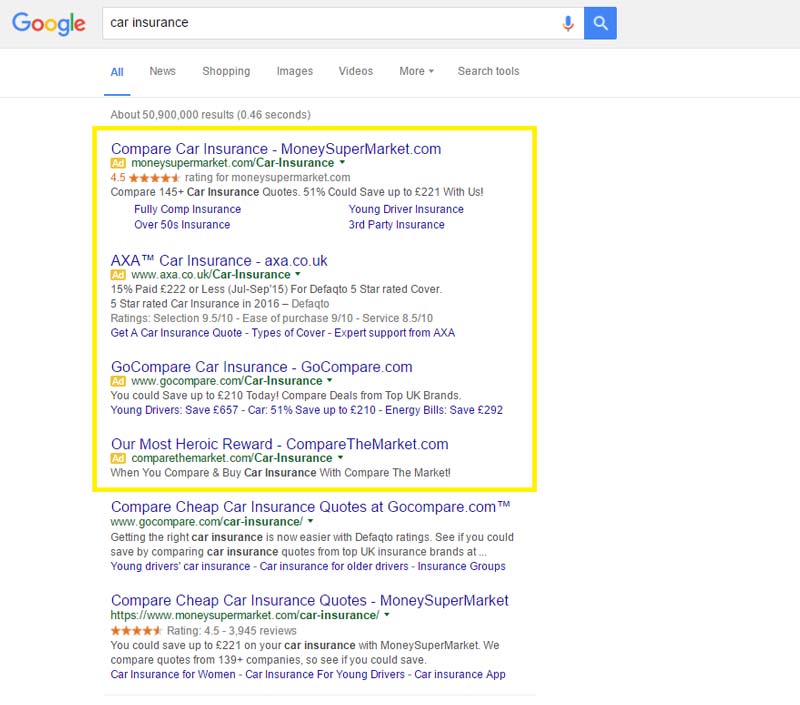Click the comparethemarket.com/Car-Insurance URL text

[x=232, y=458]
